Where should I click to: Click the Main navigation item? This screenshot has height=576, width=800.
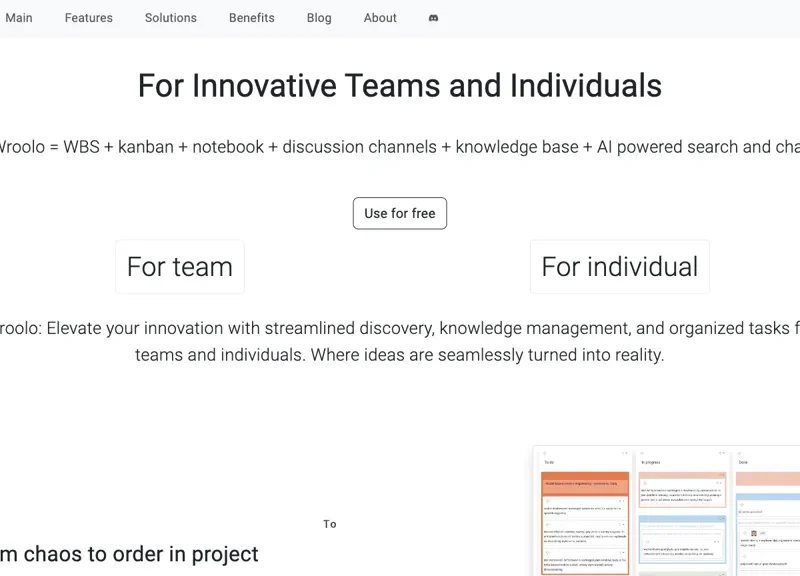tap(19, 18)
